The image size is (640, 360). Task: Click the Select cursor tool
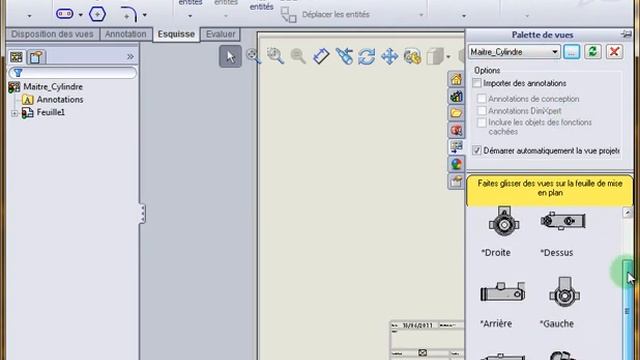click(230, 56)
